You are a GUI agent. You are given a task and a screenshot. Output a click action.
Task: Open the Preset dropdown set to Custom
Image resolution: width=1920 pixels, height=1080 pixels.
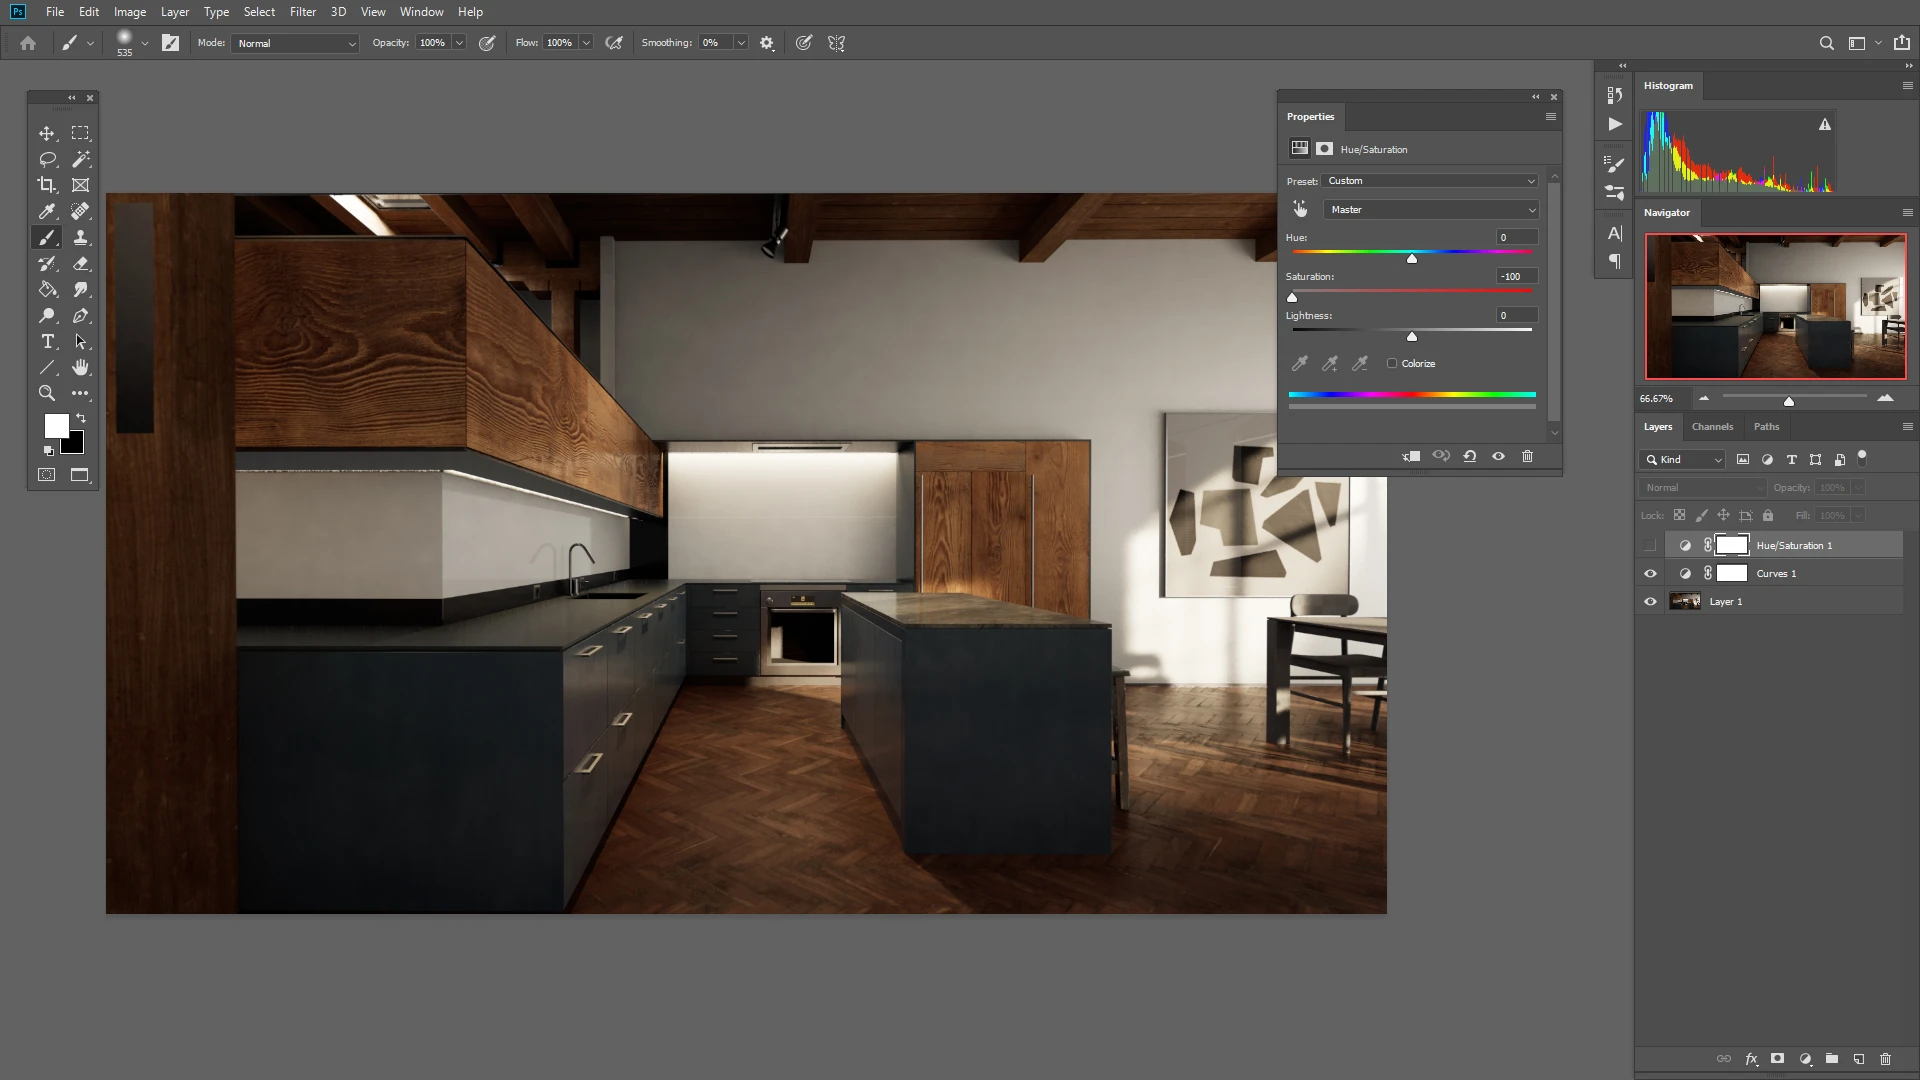[1430, 181]
